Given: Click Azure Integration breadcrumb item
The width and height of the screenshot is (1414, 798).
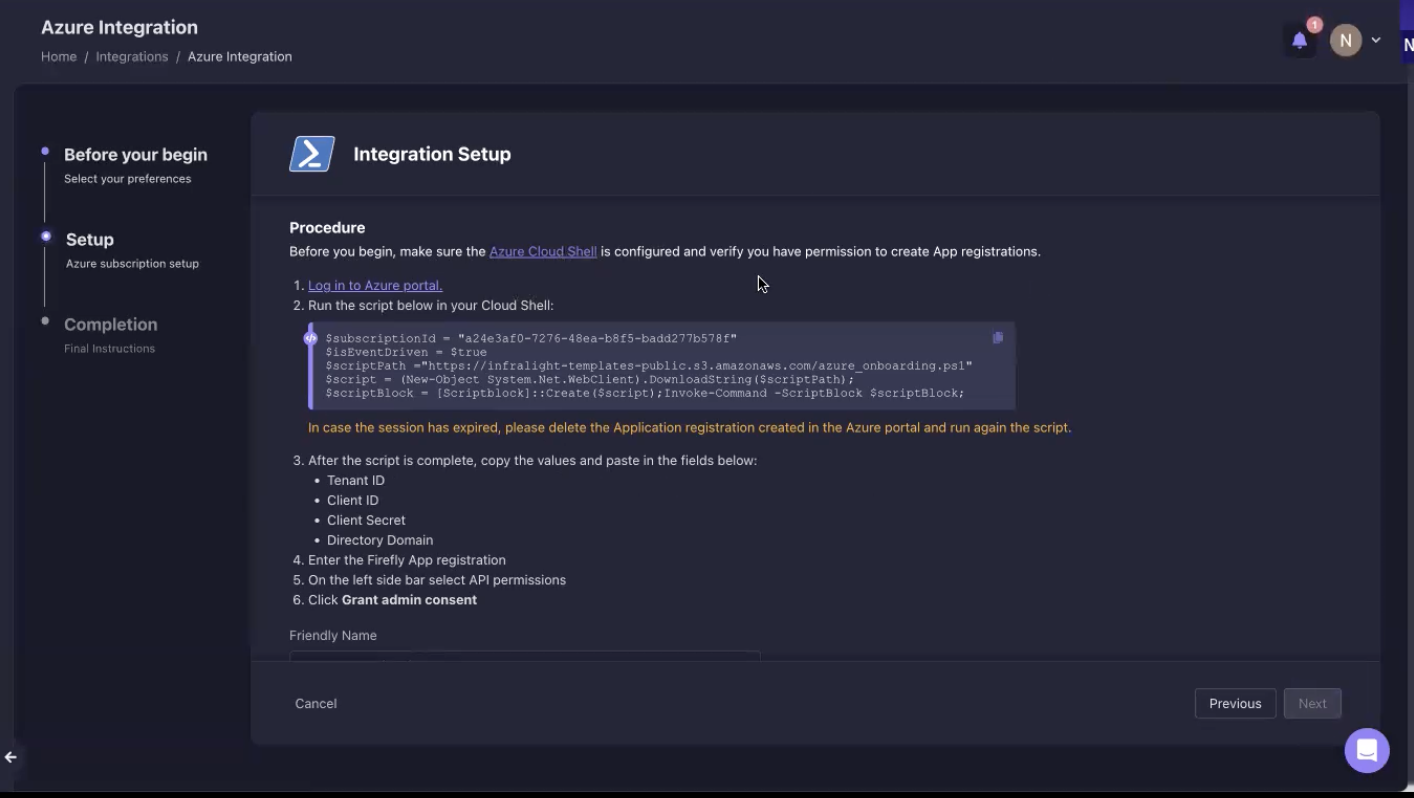Looking at the screenshot, I should coord(240,57).
